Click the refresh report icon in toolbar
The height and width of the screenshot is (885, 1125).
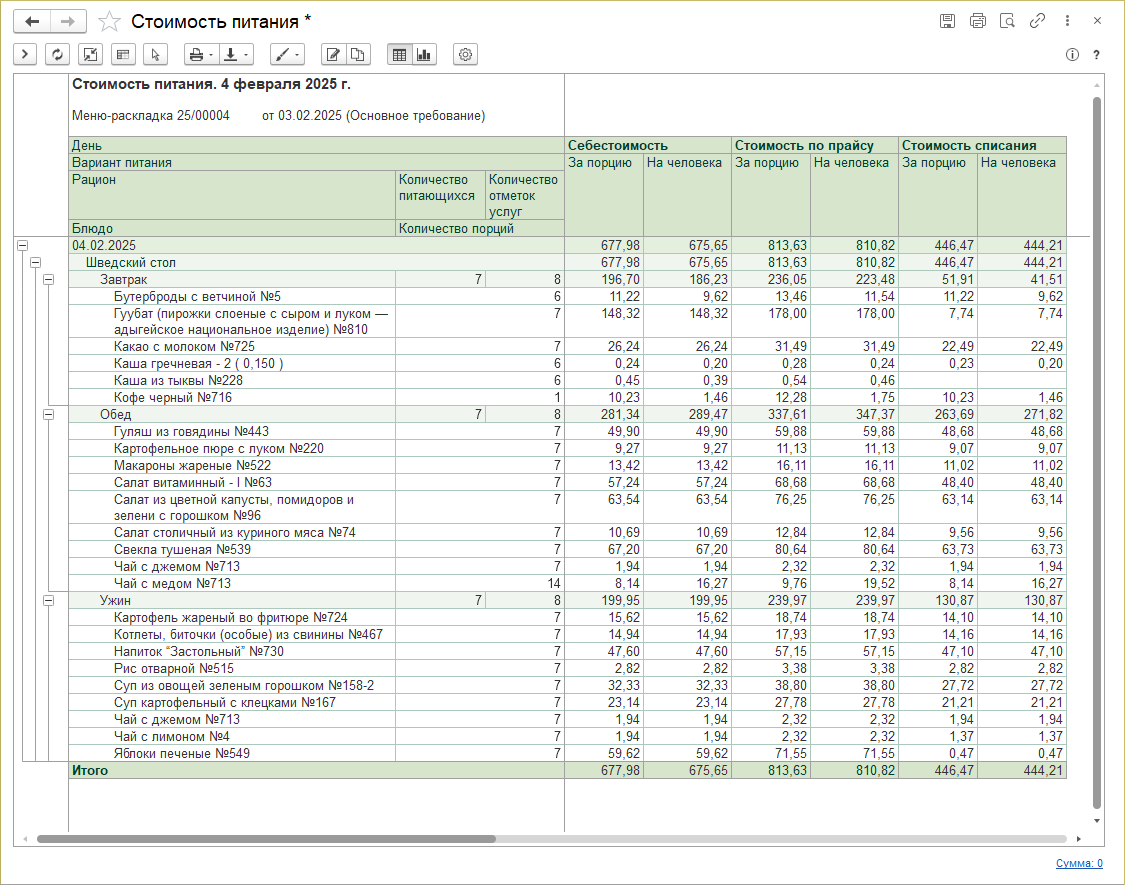click(57, 55)
